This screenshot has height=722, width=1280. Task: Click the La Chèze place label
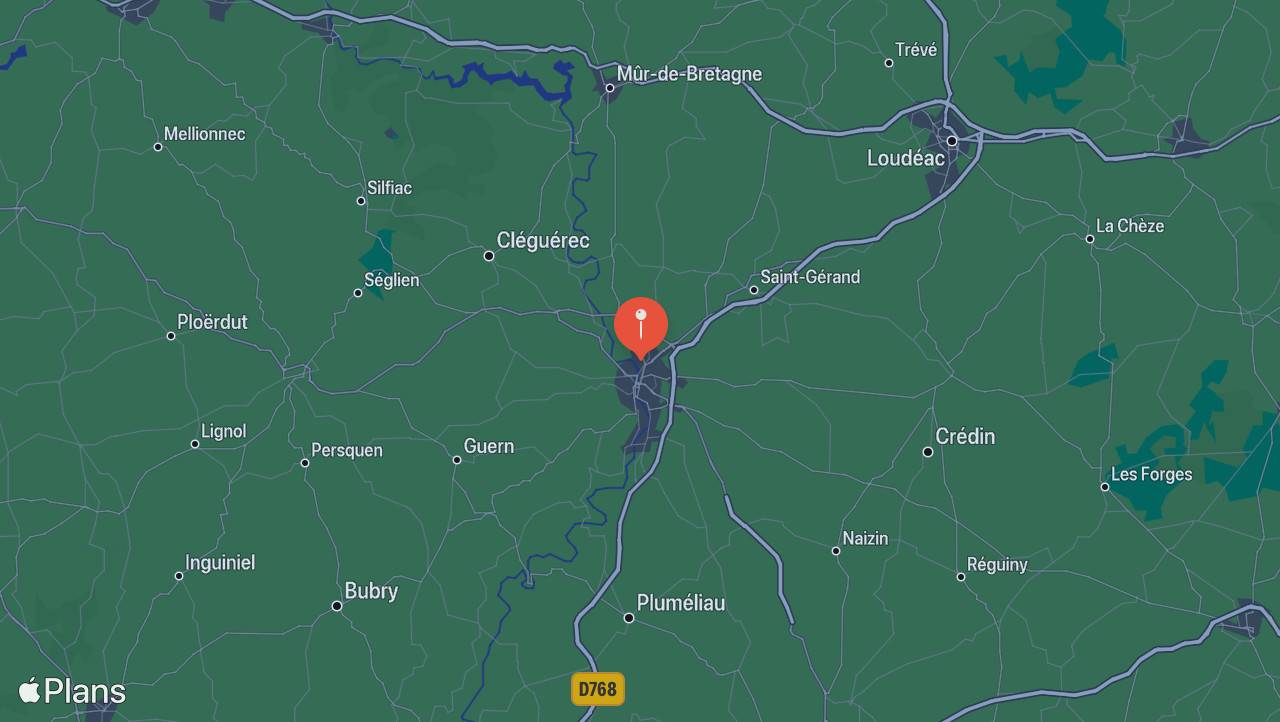tap(1130, 226)
